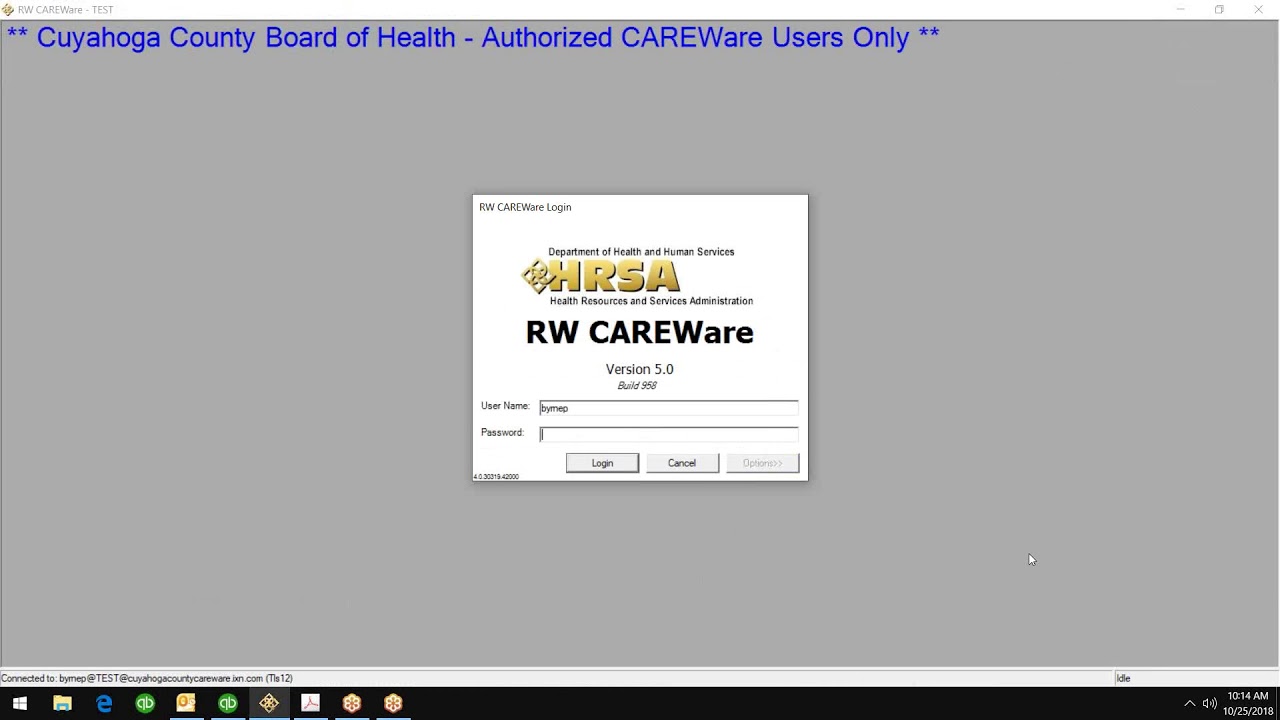
Task: Click the 'Version 5.0' text
Action: pos(640,369)
